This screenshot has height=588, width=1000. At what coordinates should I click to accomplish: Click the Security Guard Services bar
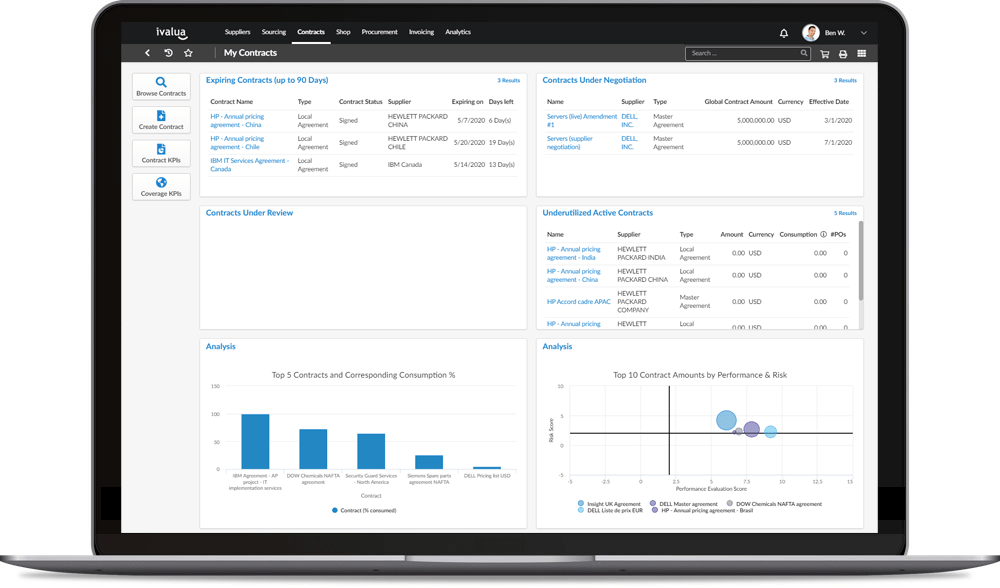coord(371,452)
